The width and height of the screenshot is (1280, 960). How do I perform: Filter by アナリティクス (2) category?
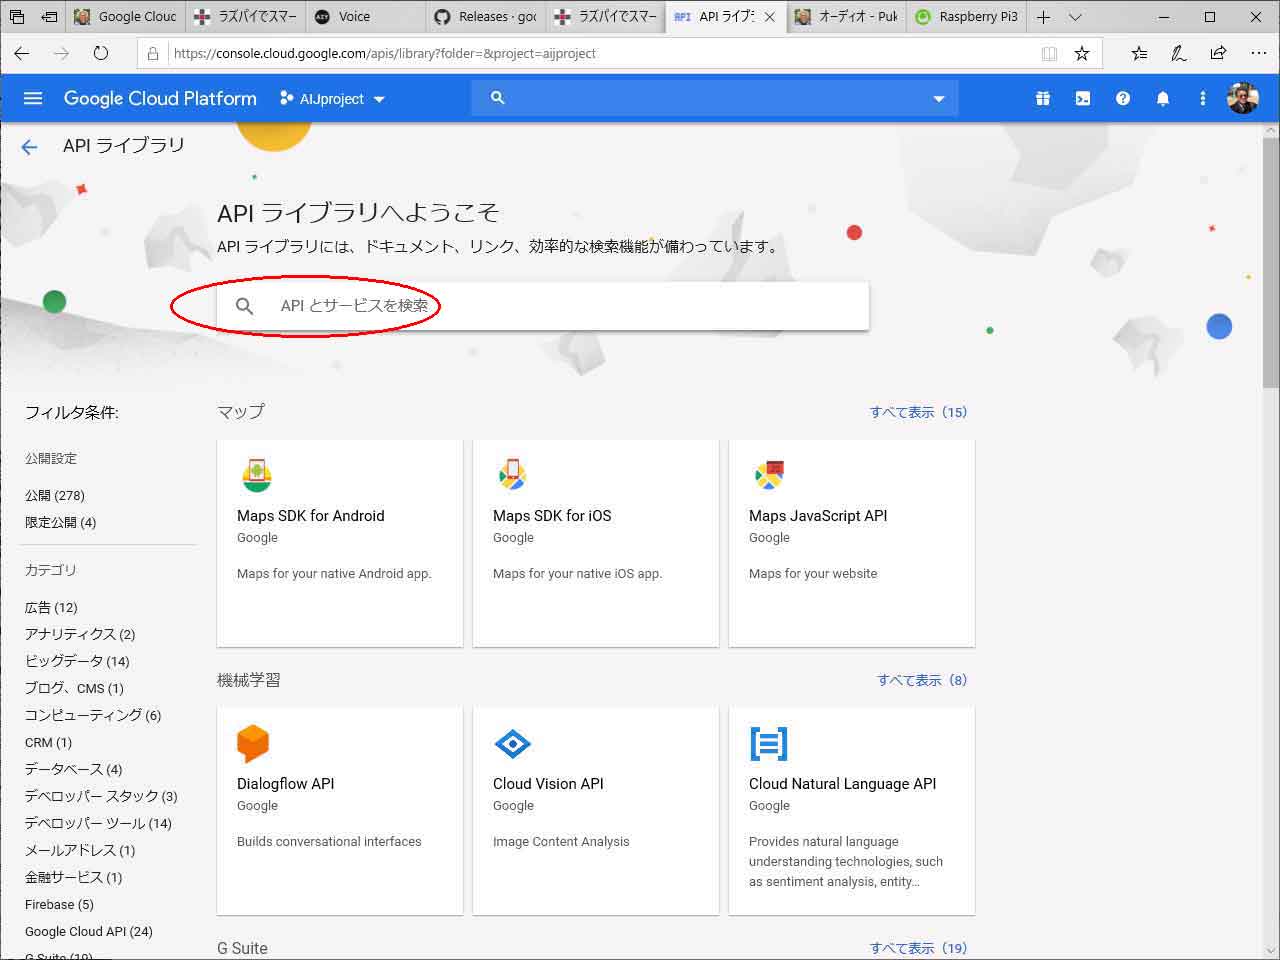click(x=80, y=635)
